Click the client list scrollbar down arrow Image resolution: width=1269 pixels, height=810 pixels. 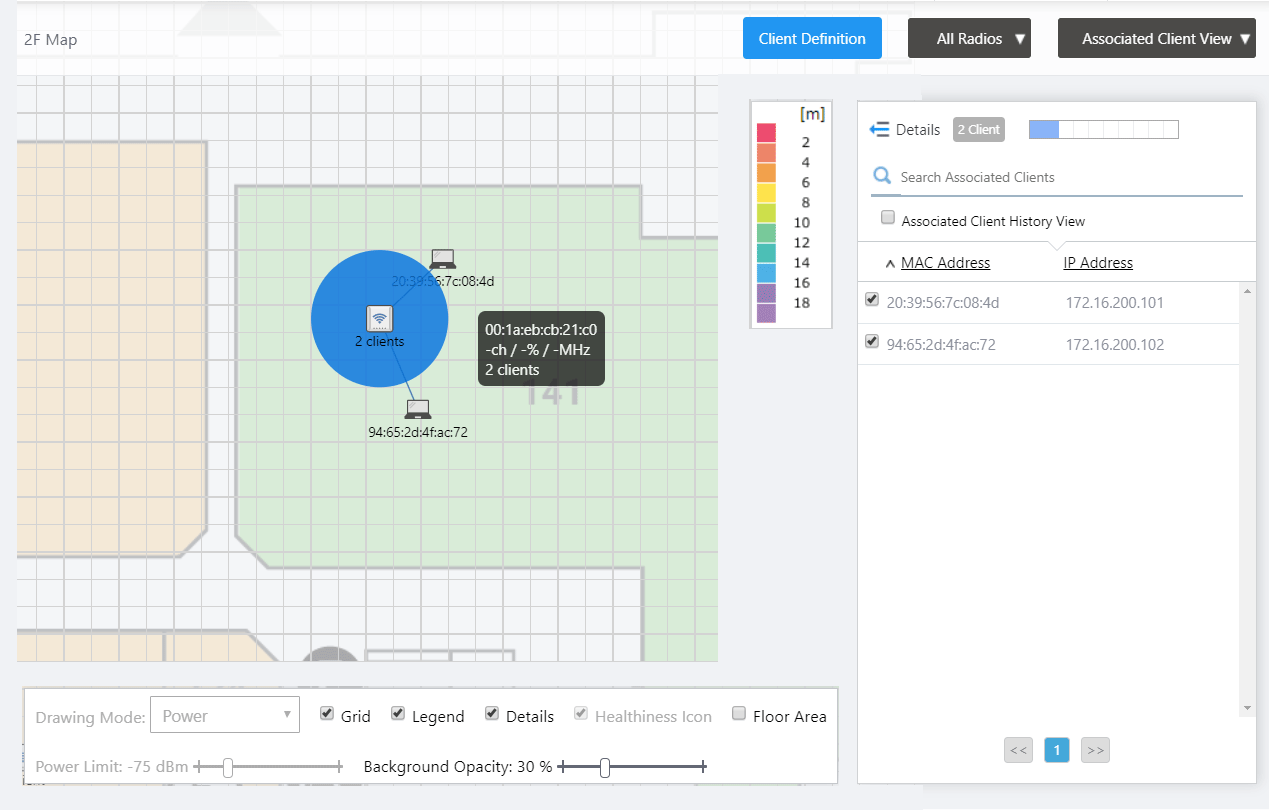(1247, 707)
